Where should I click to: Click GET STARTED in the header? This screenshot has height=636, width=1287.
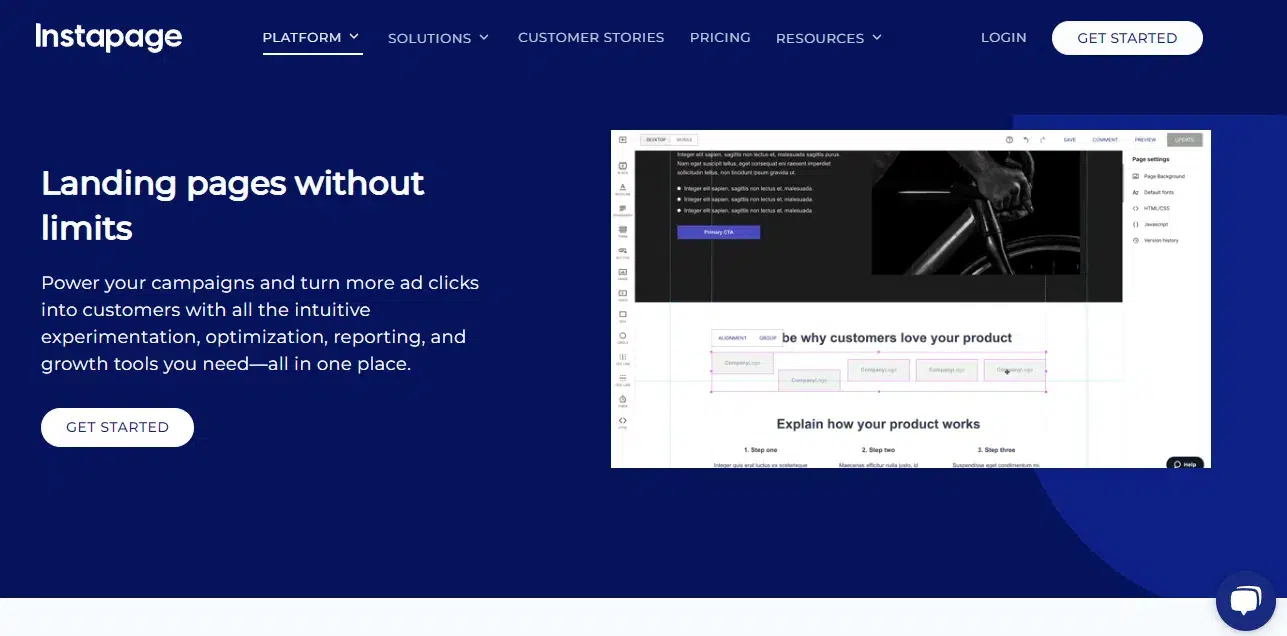(x=1127, y=38)
